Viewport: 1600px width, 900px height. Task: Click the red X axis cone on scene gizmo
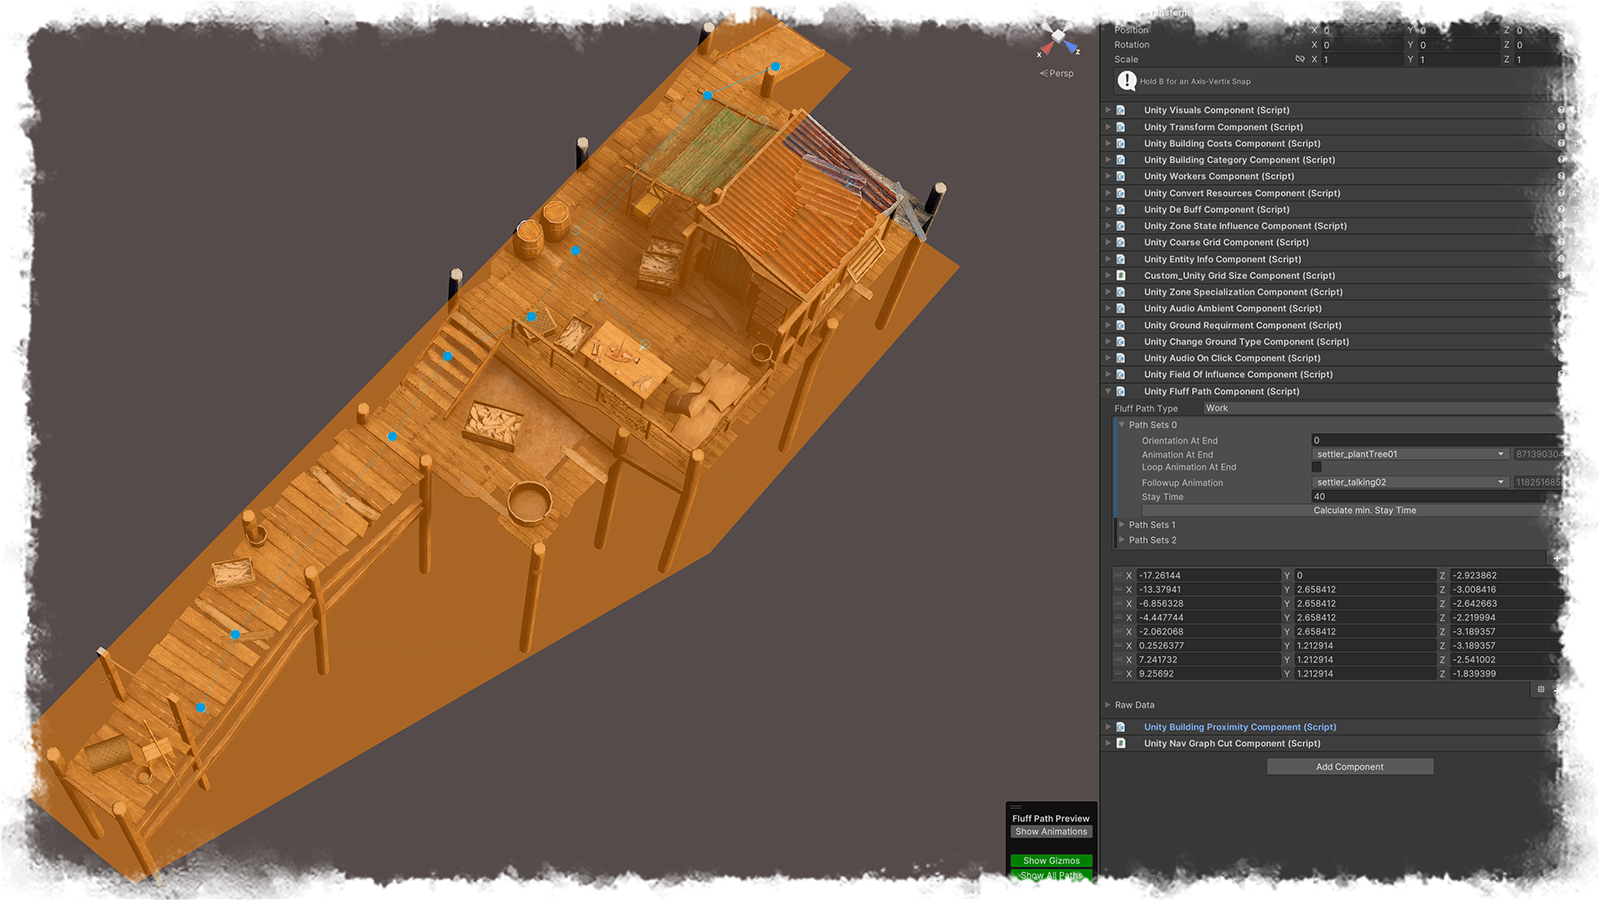[1047, 47]
